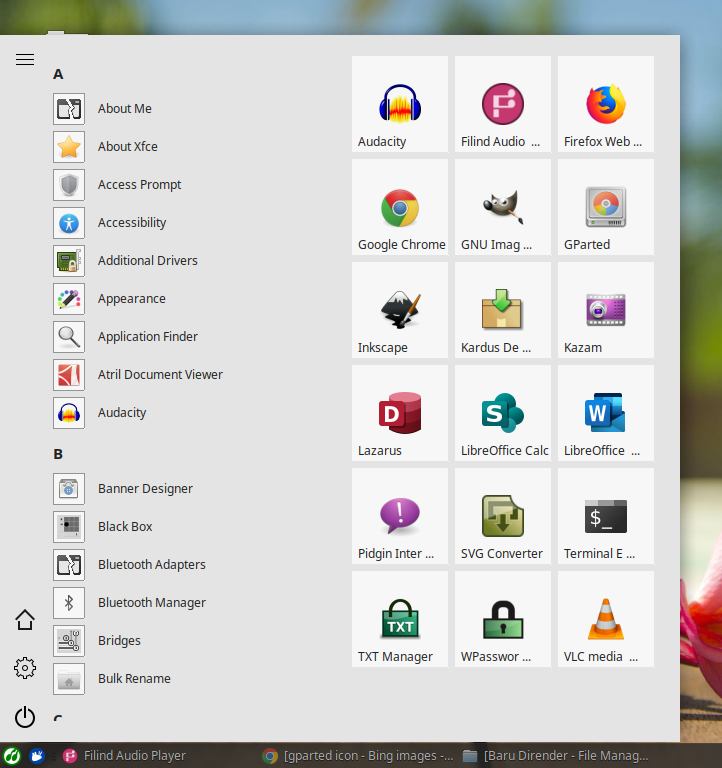
Task: Select 'Bridges' in the app list
Action: click(120, 641)
